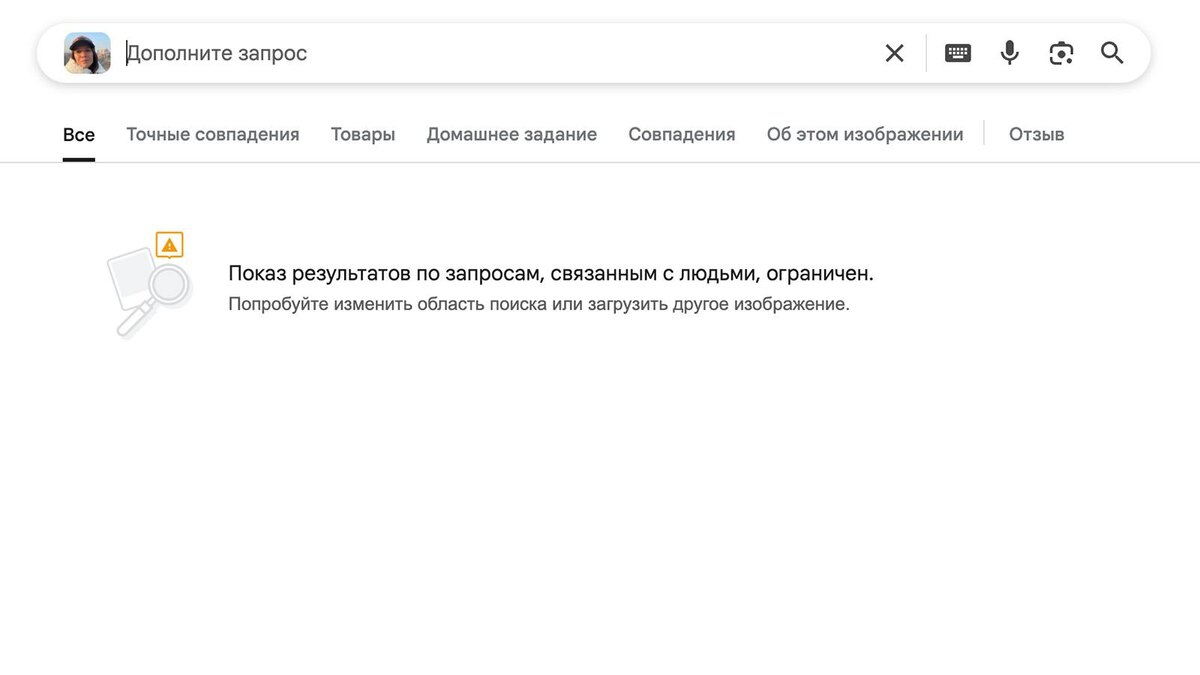Screen dimensions: 1200x675
Task: Switch to the Точные совпадения tab
Action: point(212,134)
